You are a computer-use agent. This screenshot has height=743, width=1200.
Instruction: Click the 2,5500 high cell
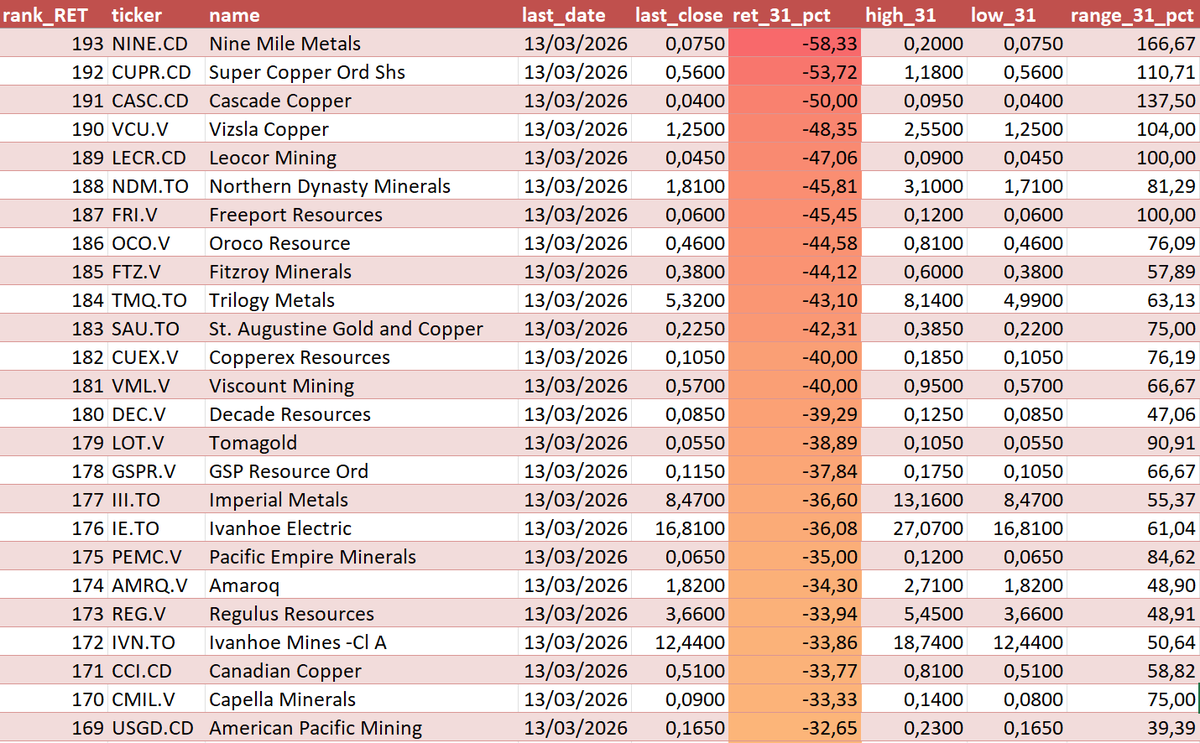(x=915, y=129)
